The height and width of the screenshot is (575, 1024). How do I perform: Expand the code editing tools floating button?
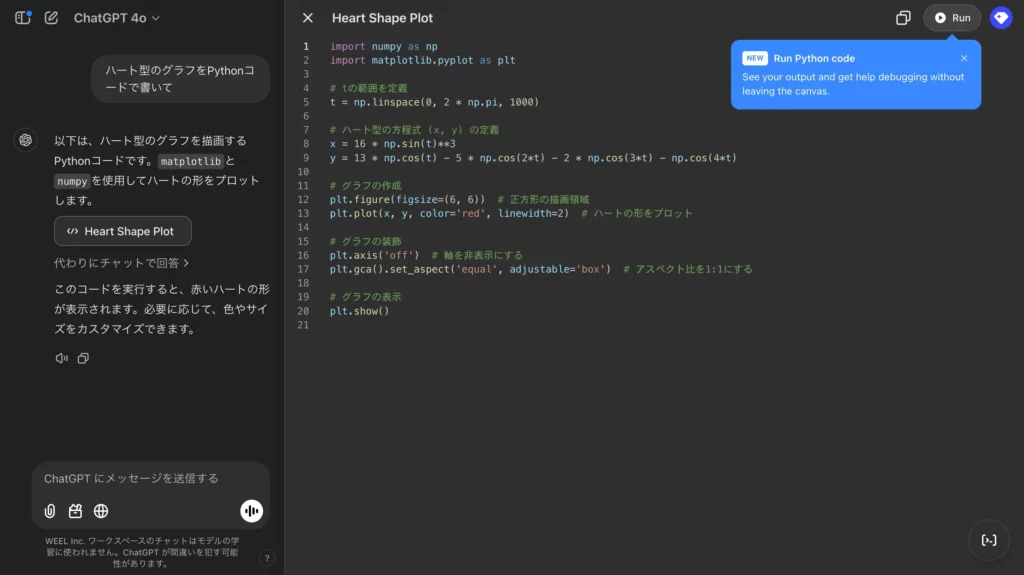click(989, 540)
